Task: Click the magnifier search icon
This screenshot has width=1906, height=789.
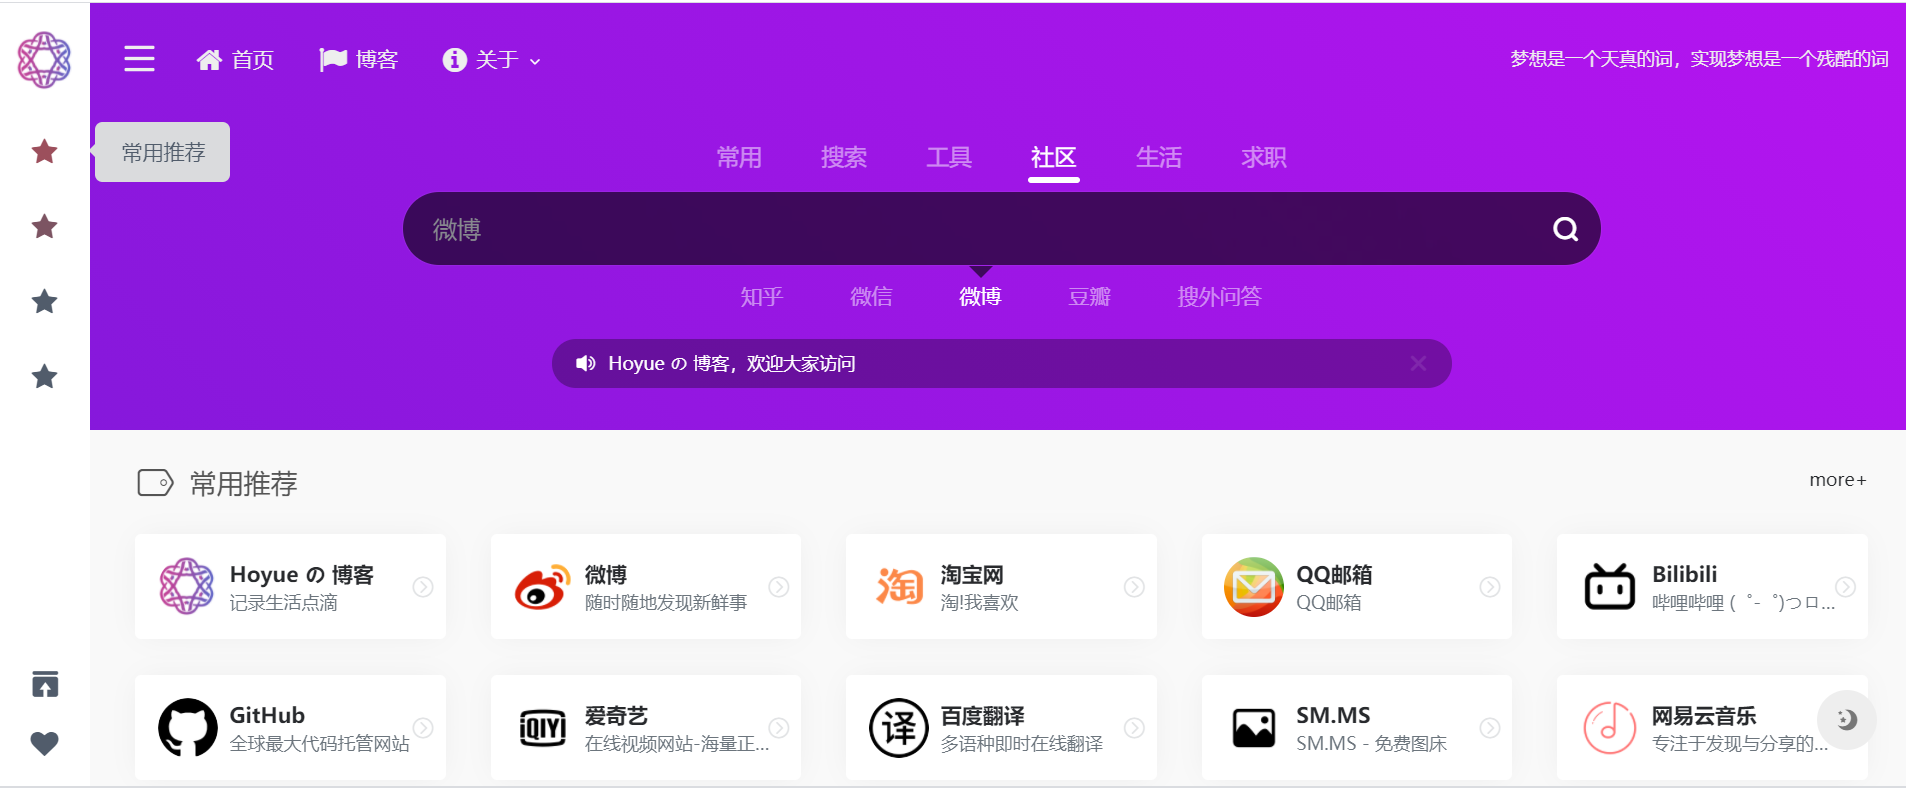Action: click(x=1565, y=229)
